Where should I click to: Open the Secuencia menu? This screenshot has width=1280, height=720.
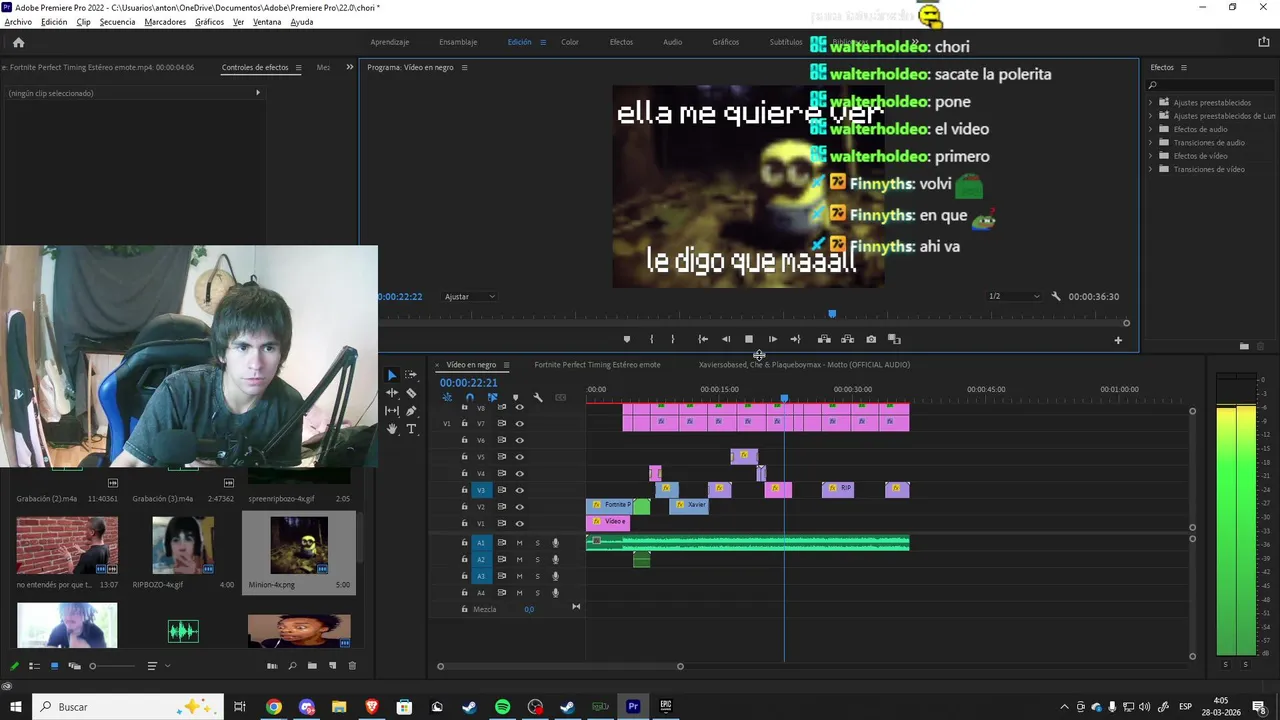coord(117,22)
